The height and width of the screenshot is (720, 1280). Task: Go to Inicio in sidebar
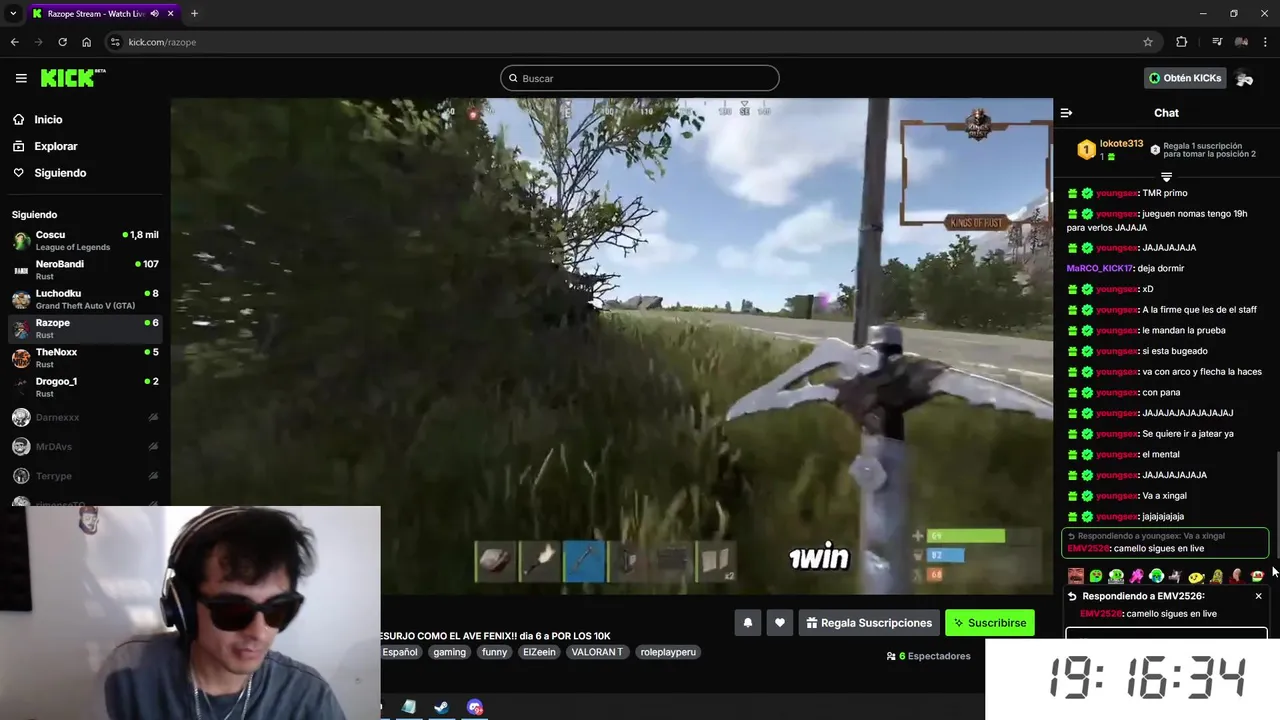click(48, 119)
